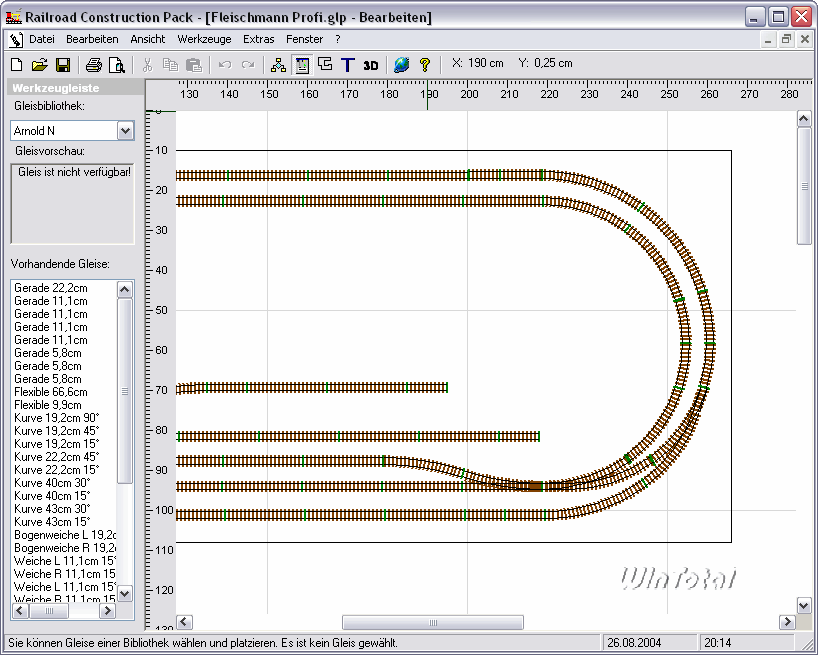Click the yellow question mark help icon

pyautogui.click(x=425, y=64)
